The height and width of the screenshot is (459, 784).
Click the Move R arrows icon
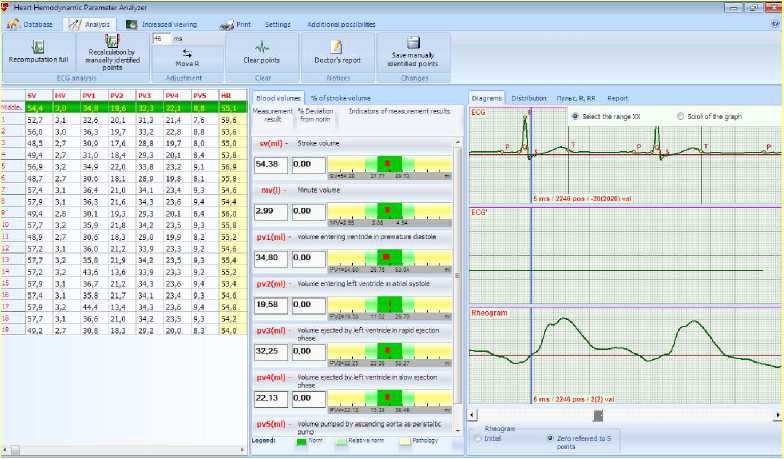tap(188, 52)
